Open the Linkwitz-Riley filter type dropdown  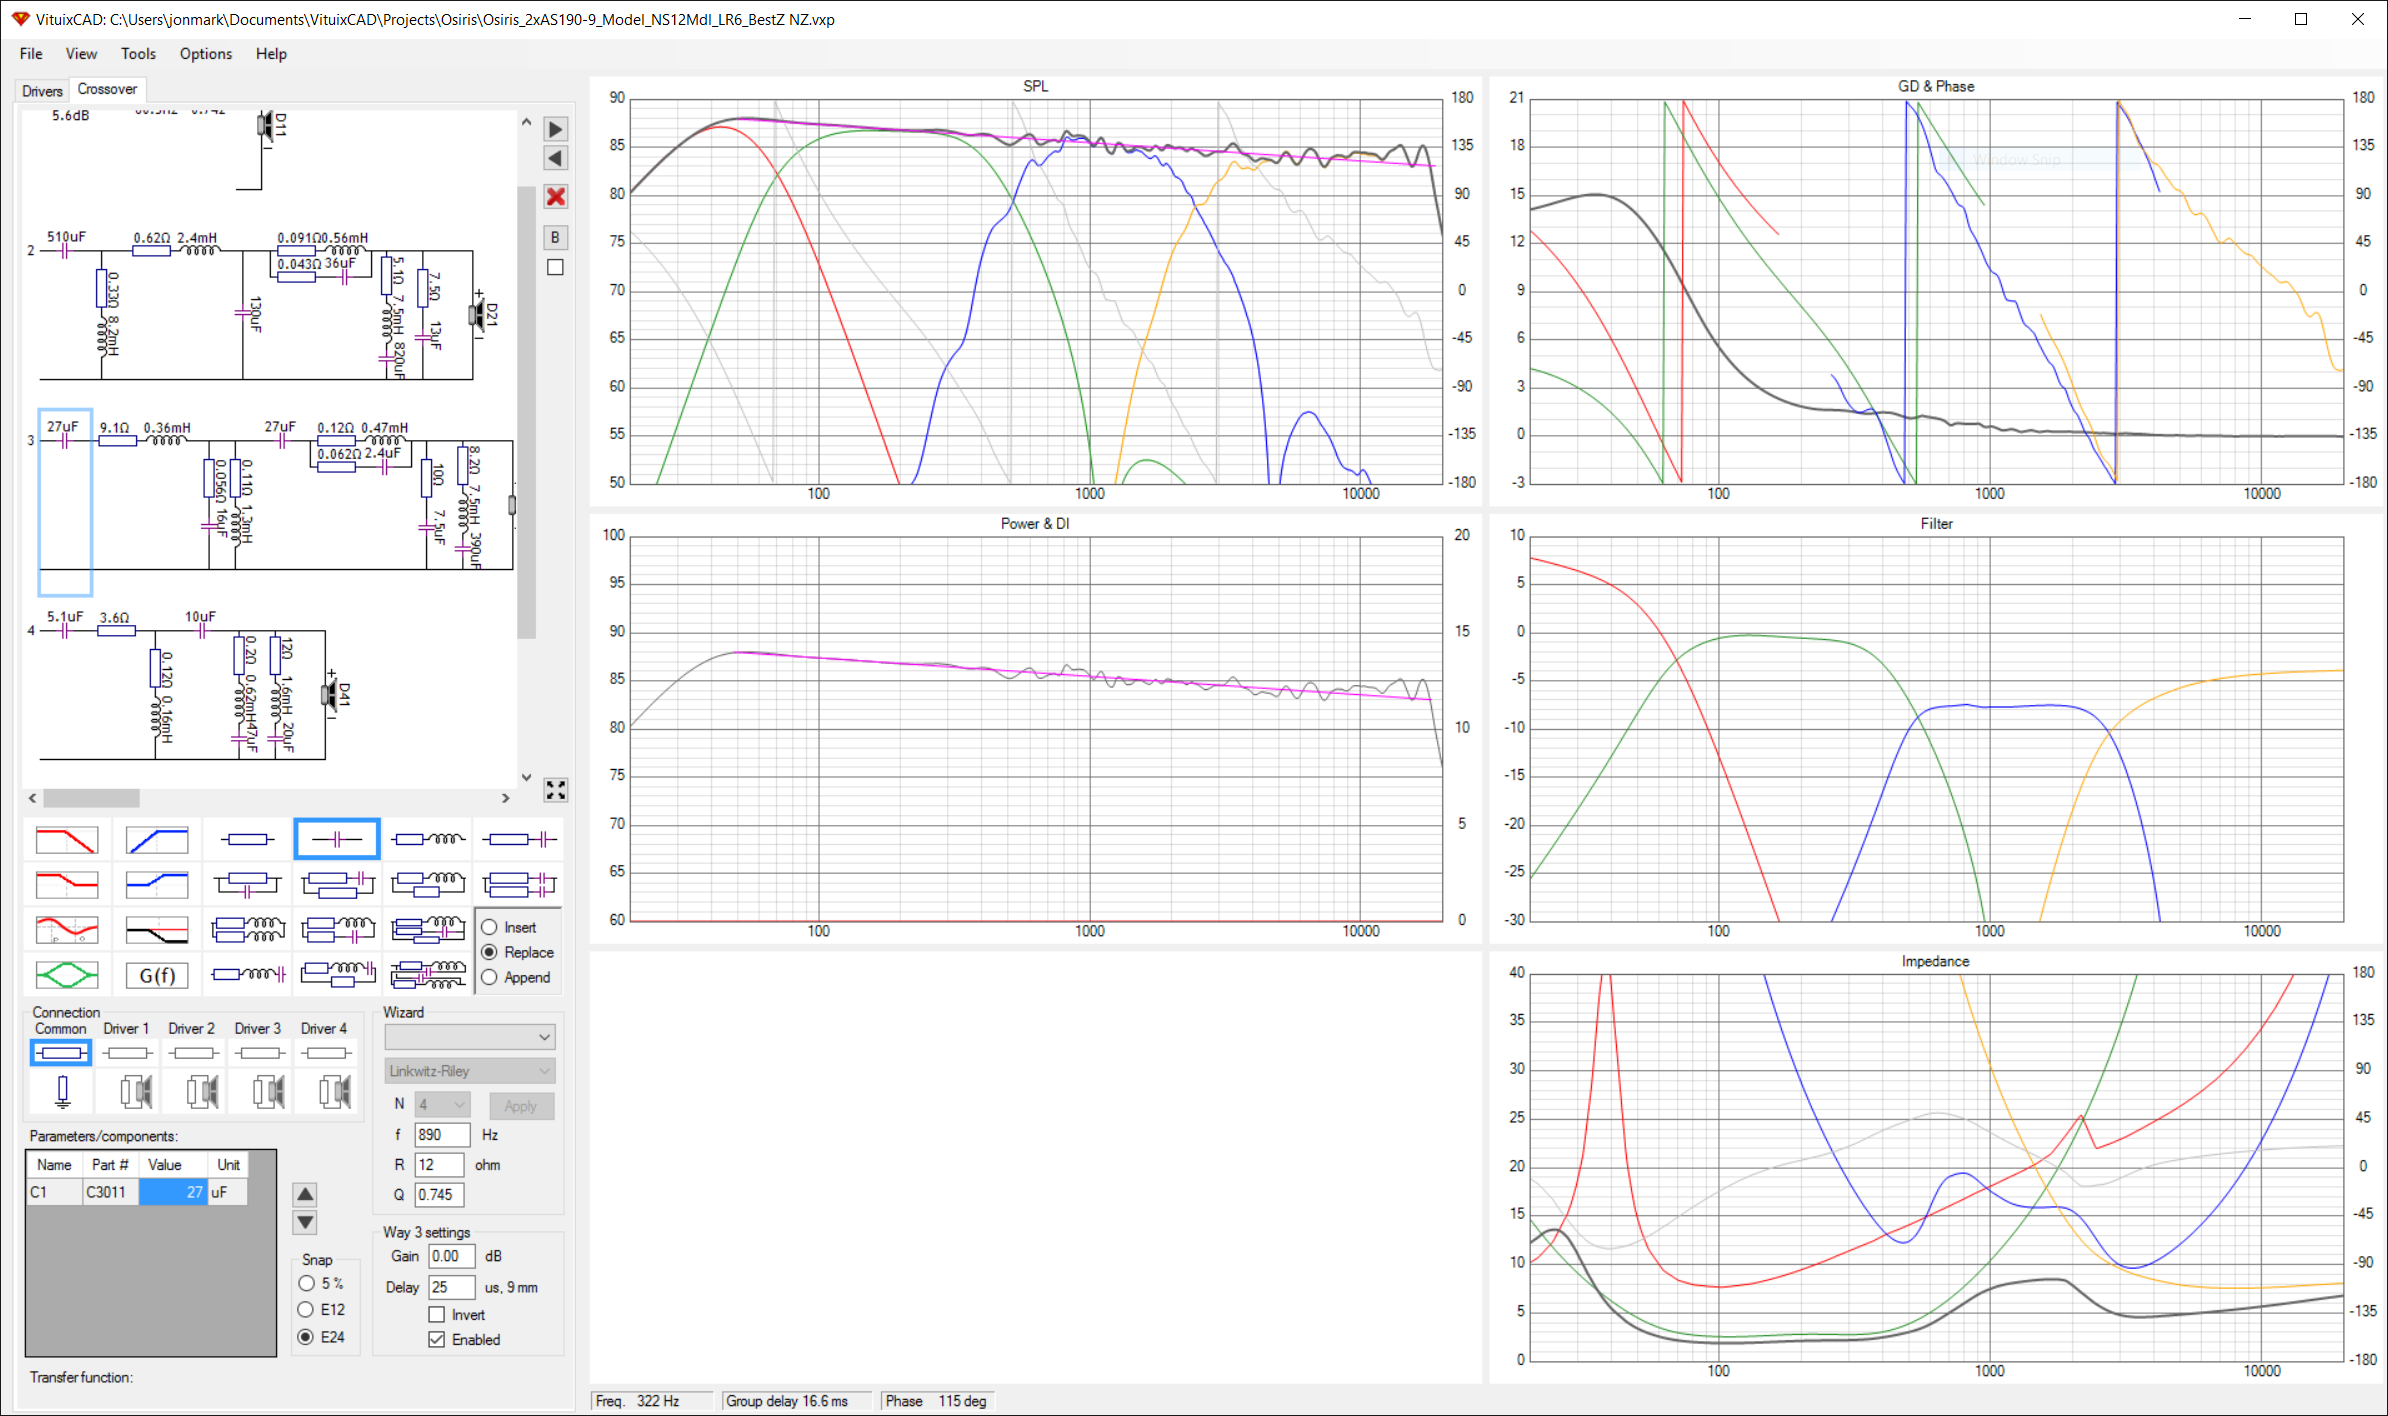(469, 1071)
